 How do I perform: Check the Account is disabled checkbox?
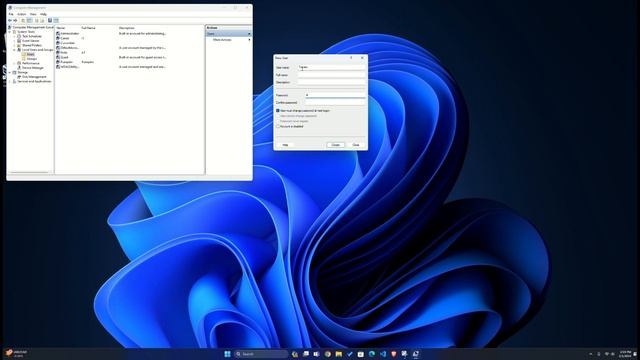tap(278, 127)
